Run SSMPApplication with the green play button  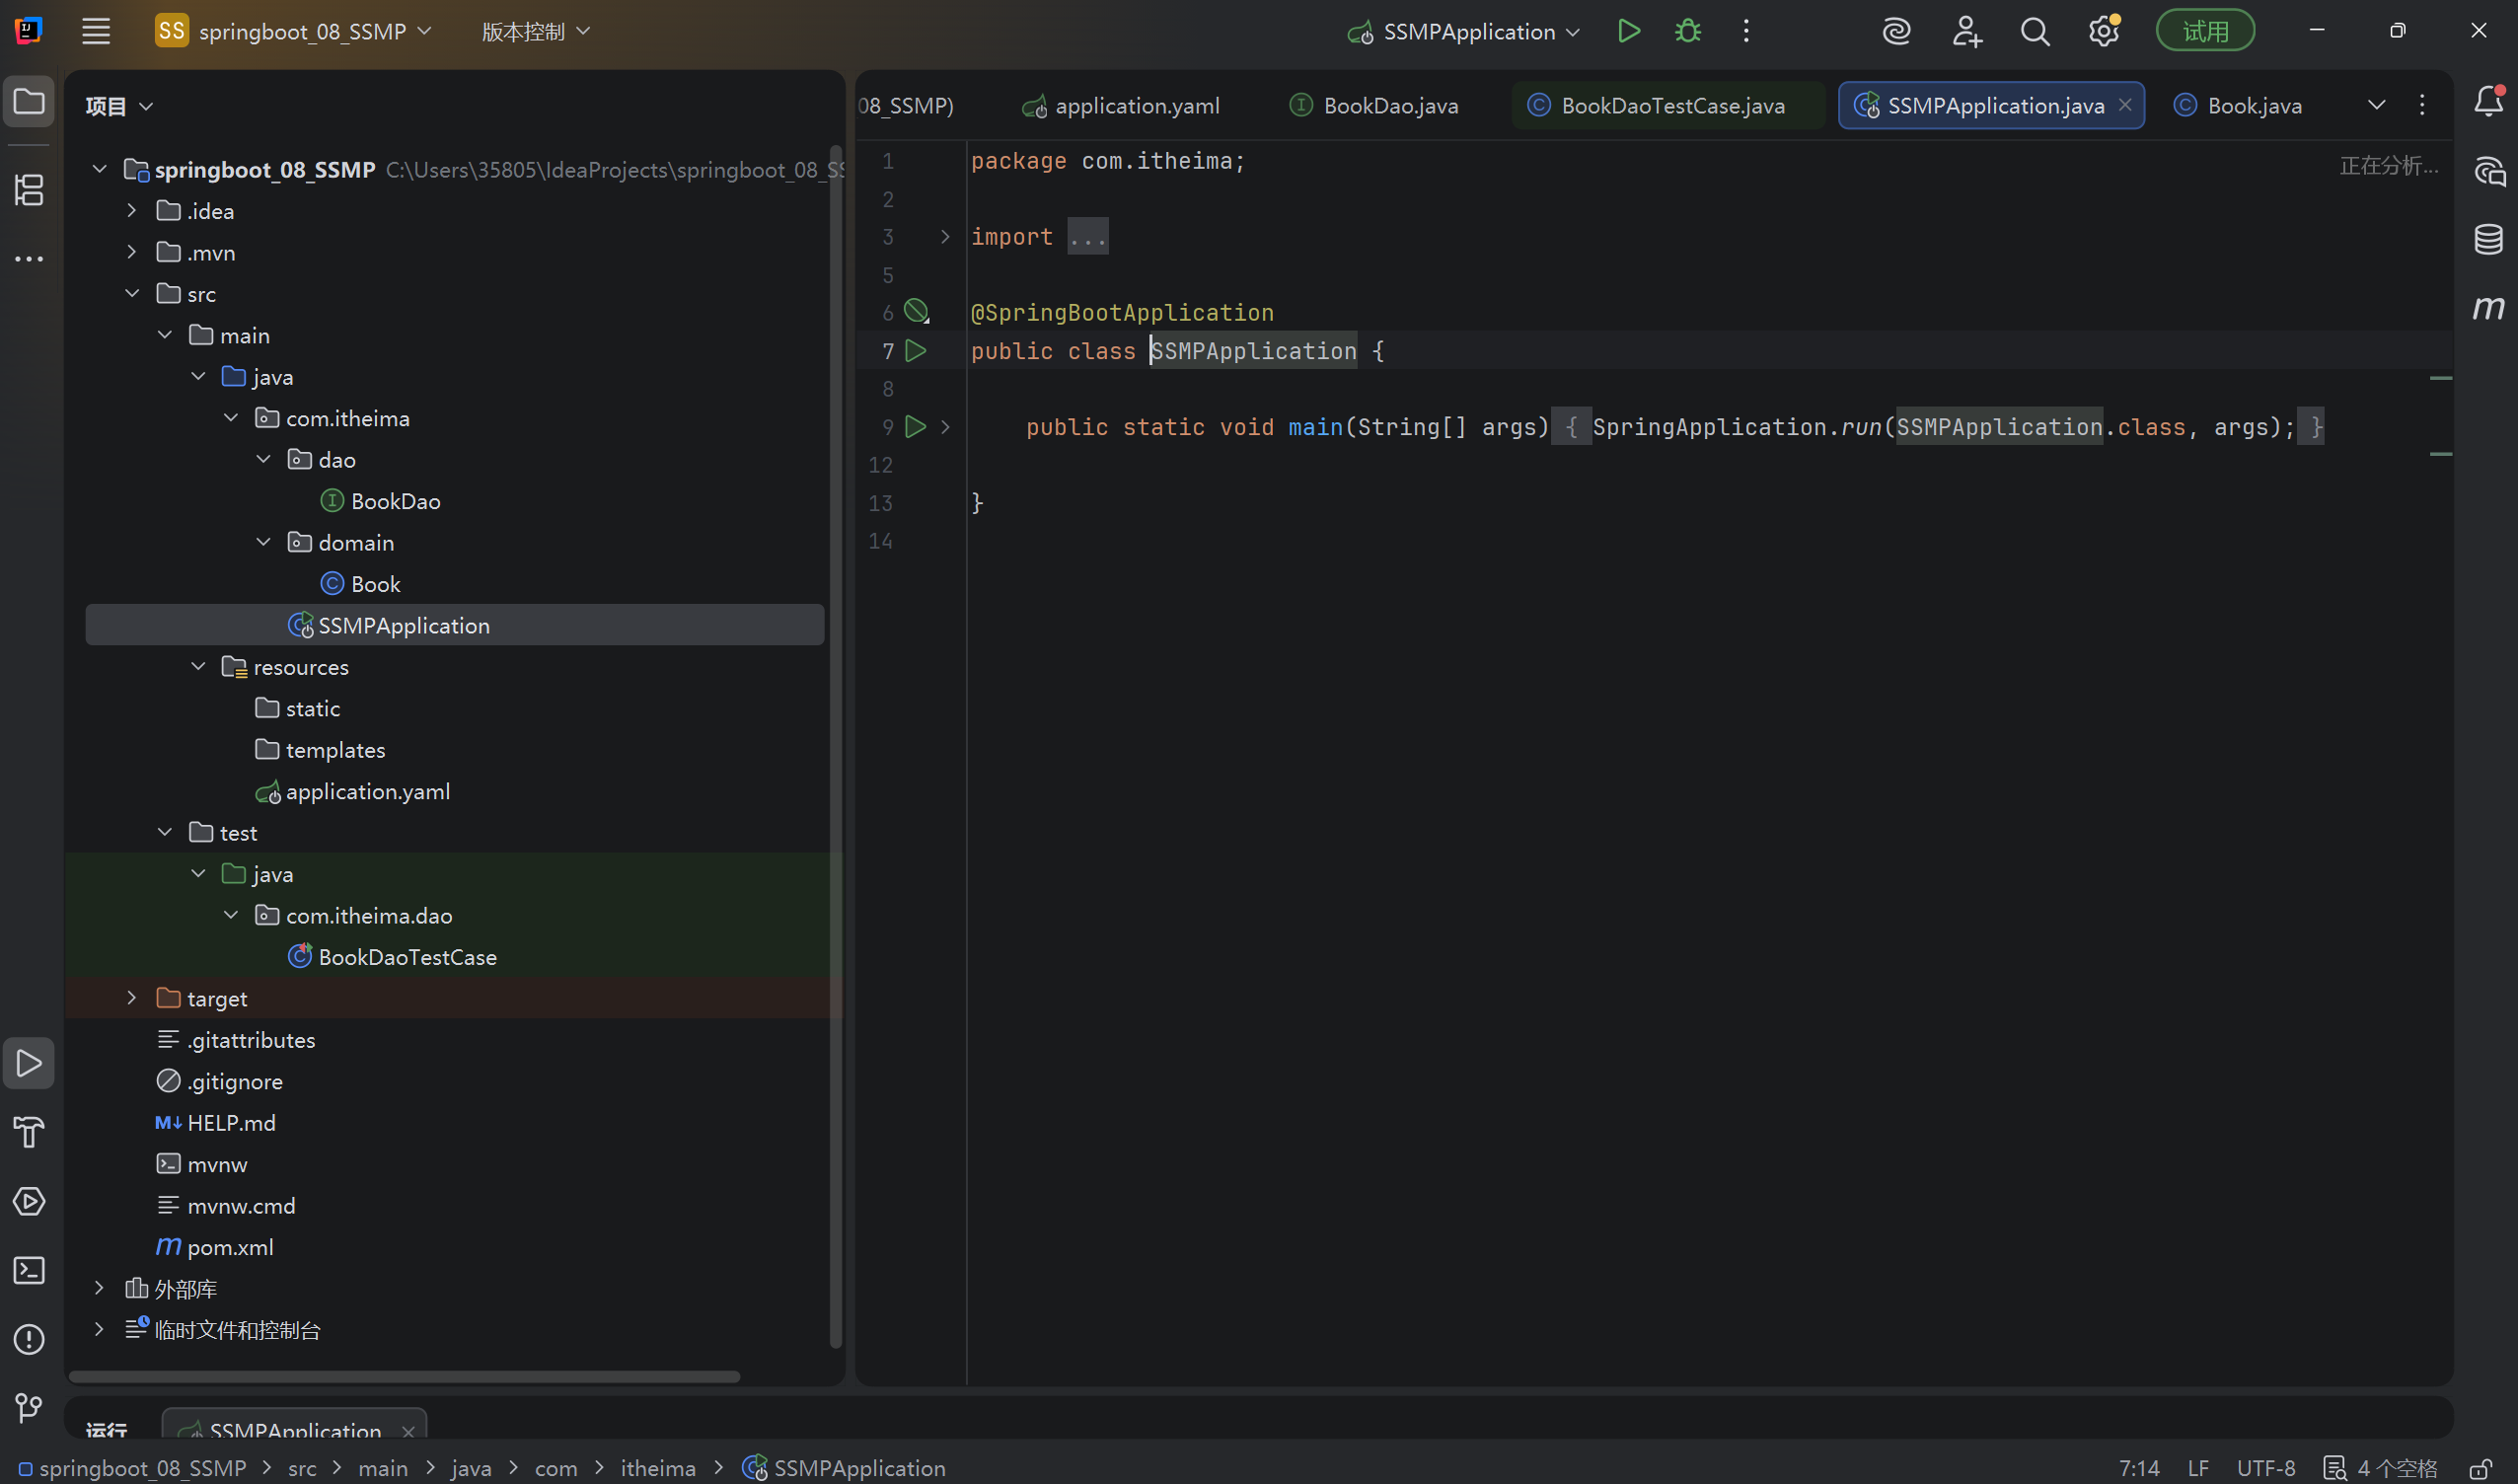click(x=1628, y=31)
